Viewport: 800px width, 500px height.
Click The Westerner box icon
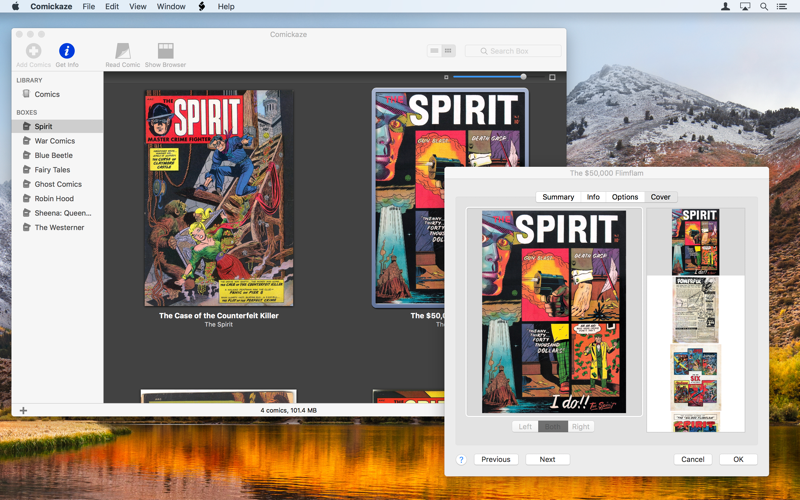click(27, 227)
